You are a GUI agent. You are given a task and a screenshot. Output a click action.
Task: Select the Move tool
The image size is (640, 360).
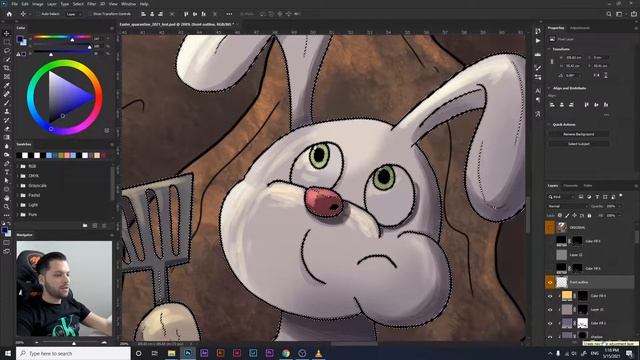7,33
